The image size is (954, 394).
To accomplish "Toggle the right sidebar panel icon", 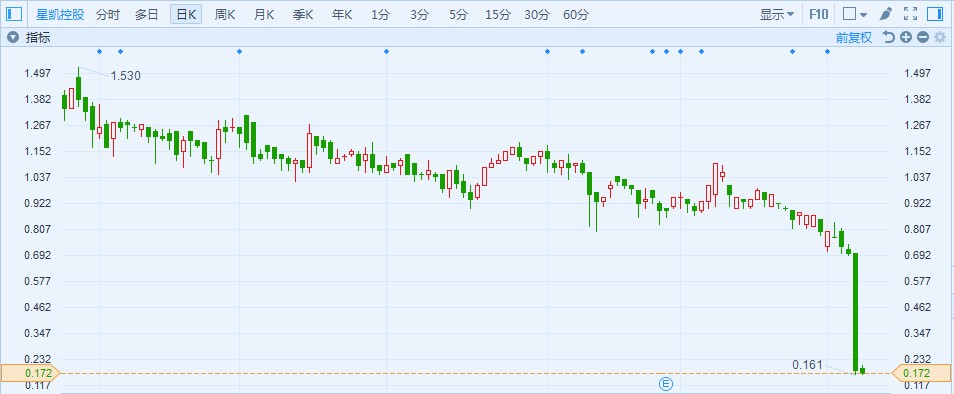I will coord(935,14).
